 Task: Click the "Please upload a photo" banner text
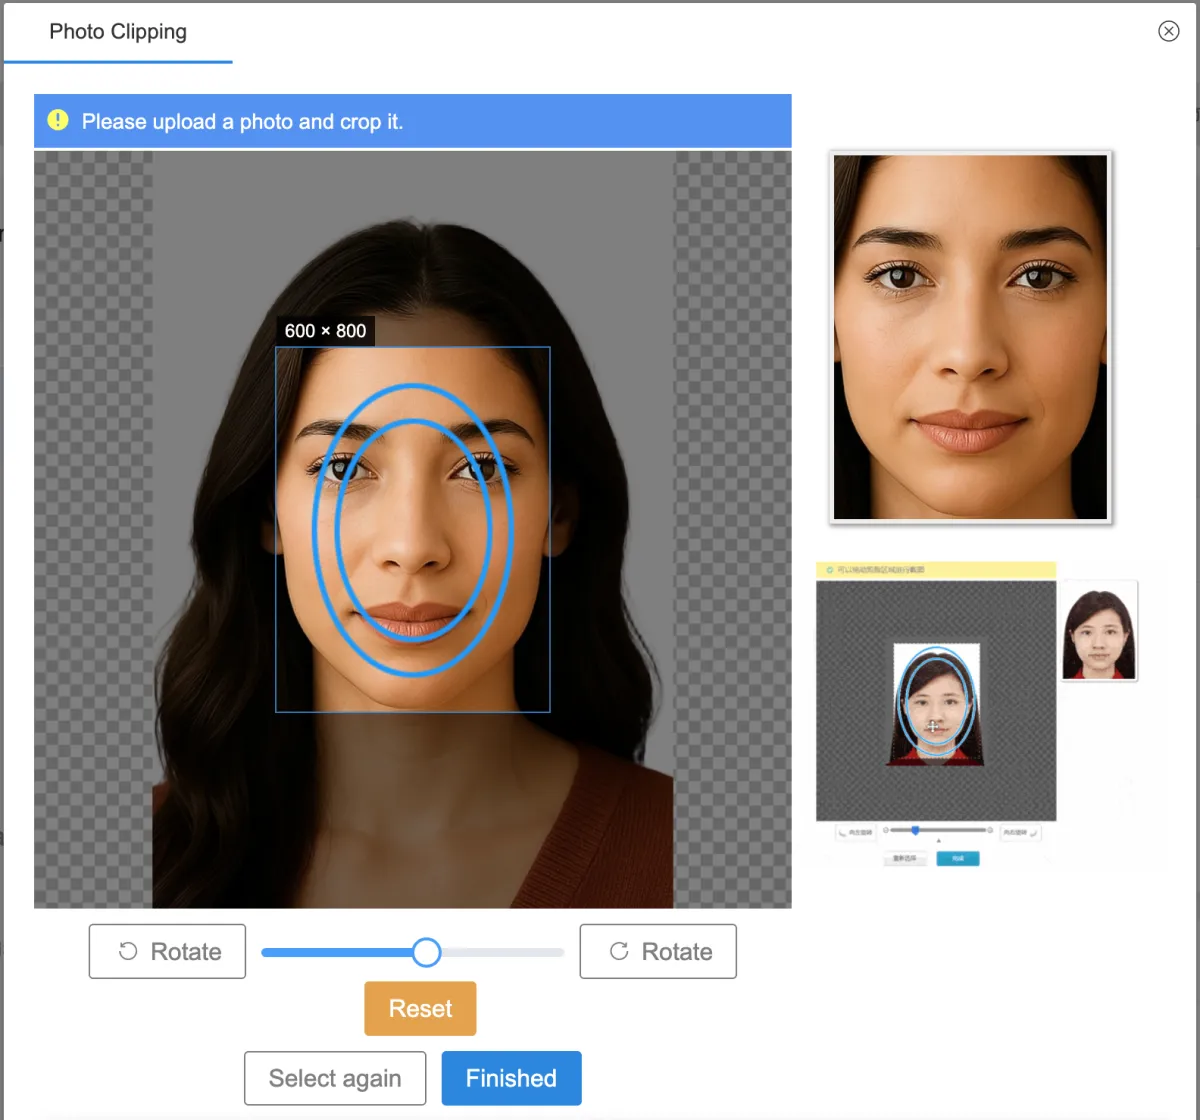(x=242, y=122)
